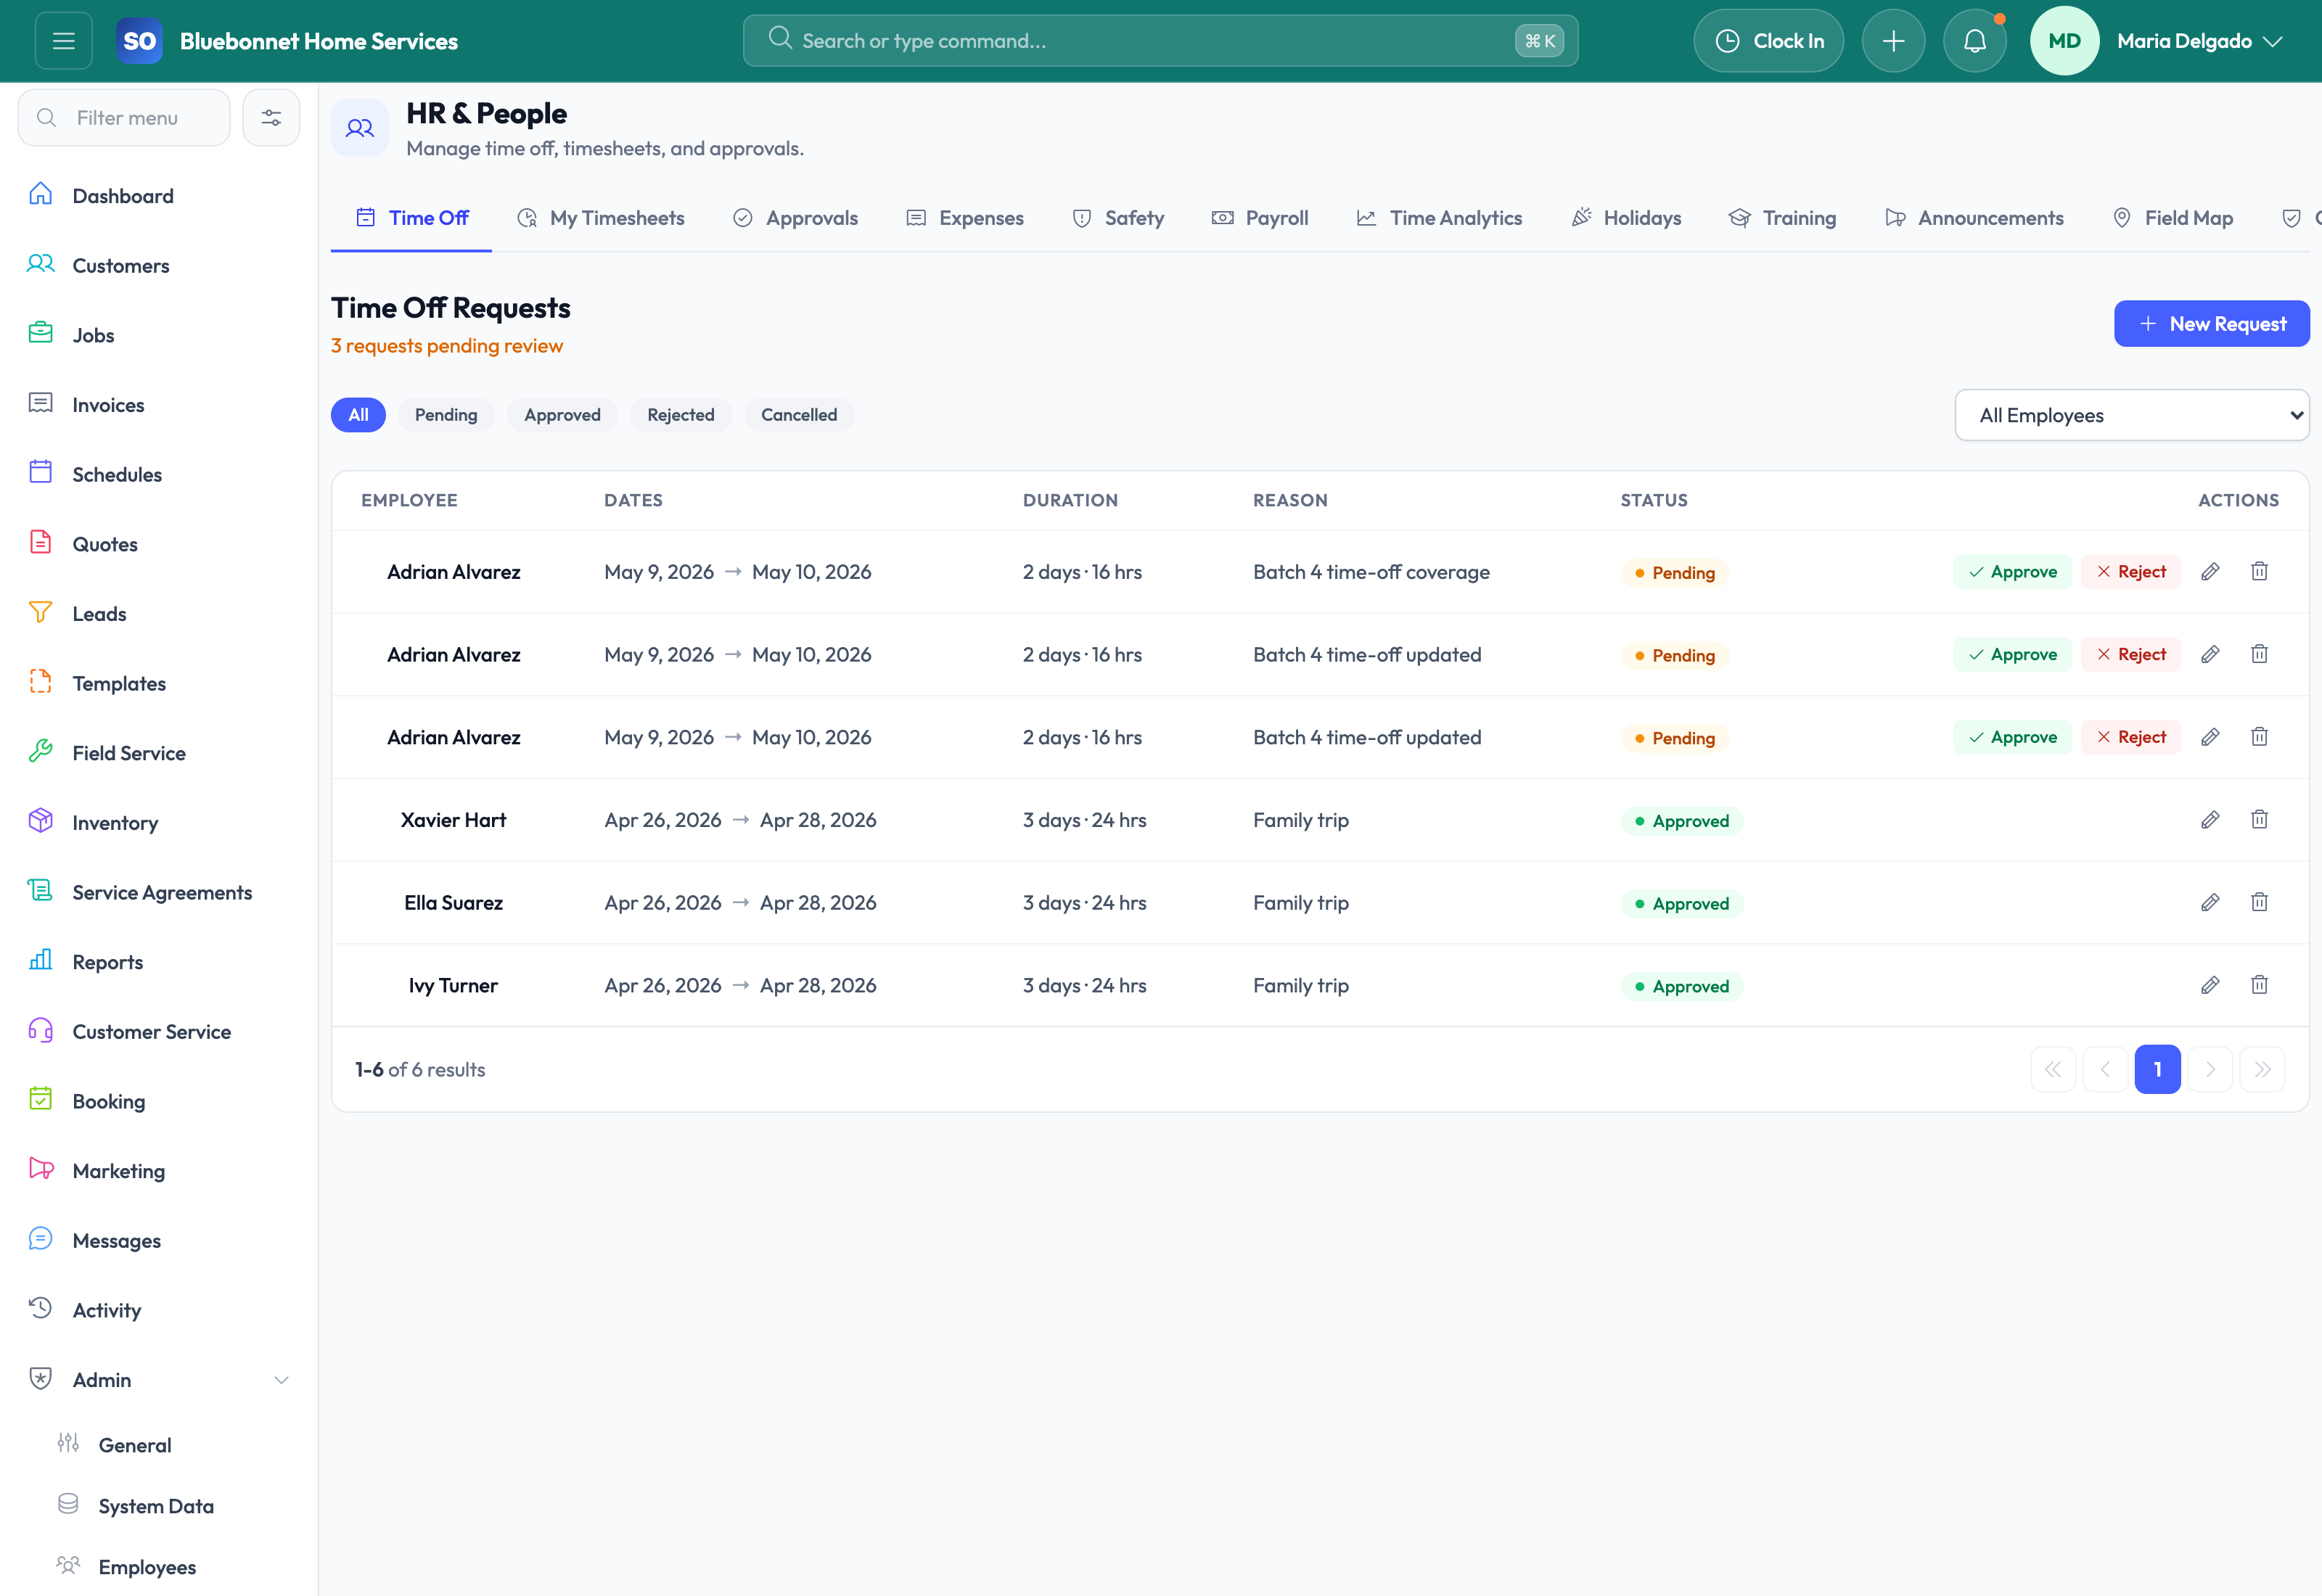Open the Time Analytics tab
This screenshot has width=2322, height=1596.
click(x=1439, y=218)
